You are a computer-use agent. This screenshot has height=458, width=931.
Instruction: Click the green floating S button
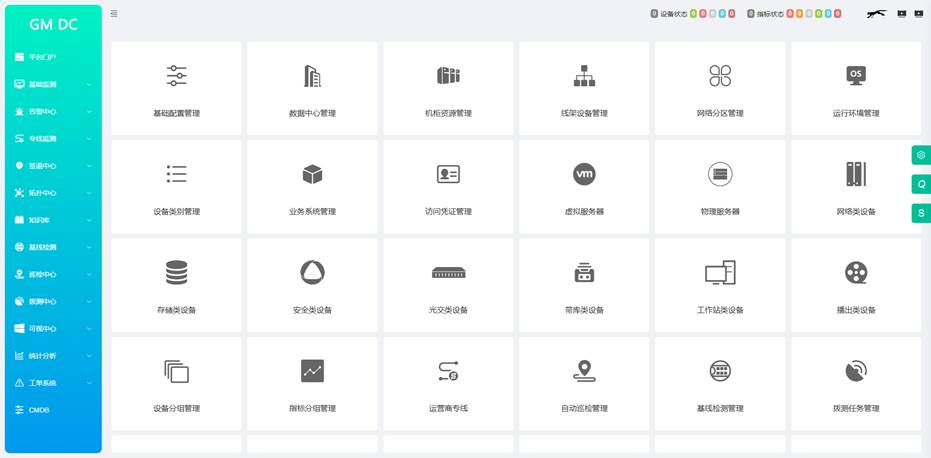point(921,213)
